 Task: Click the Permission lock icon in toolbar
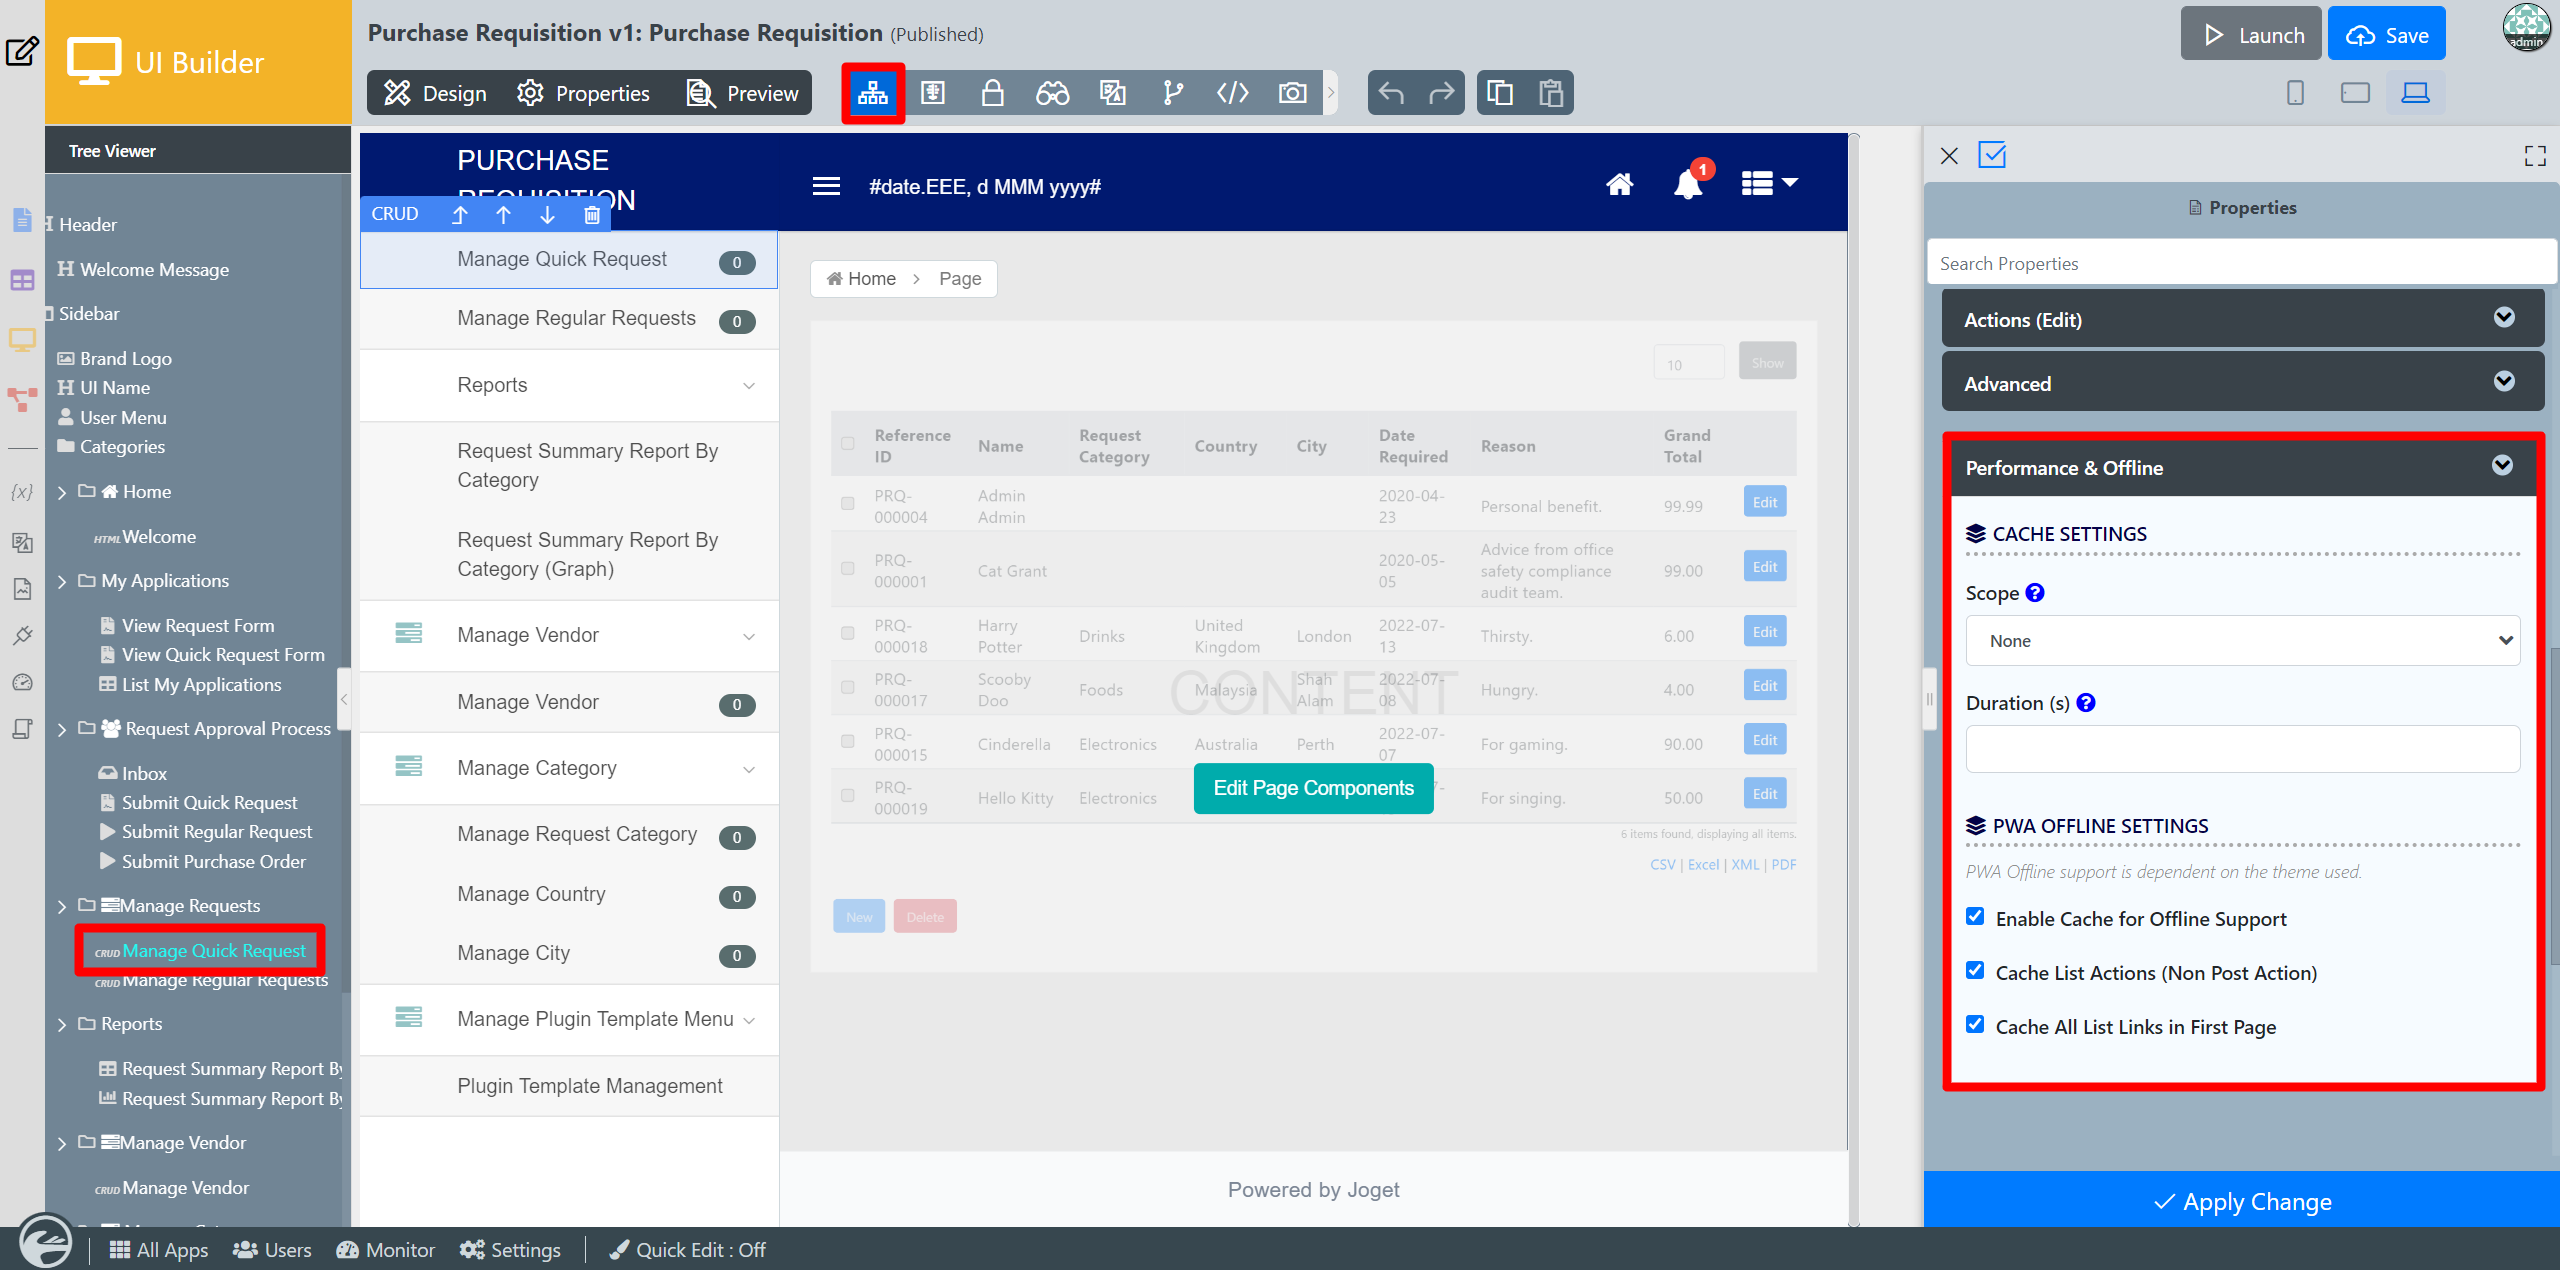(992, 93)
